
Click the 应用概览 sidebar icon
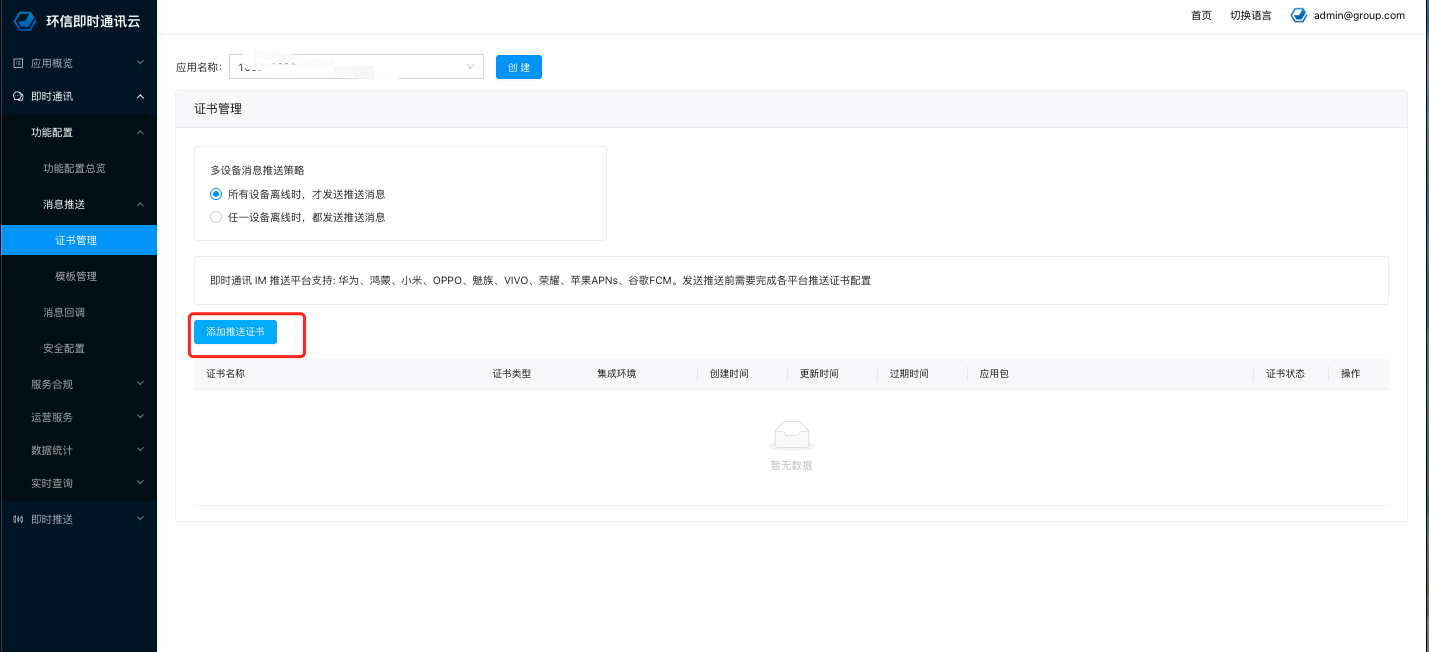(18, 63)
